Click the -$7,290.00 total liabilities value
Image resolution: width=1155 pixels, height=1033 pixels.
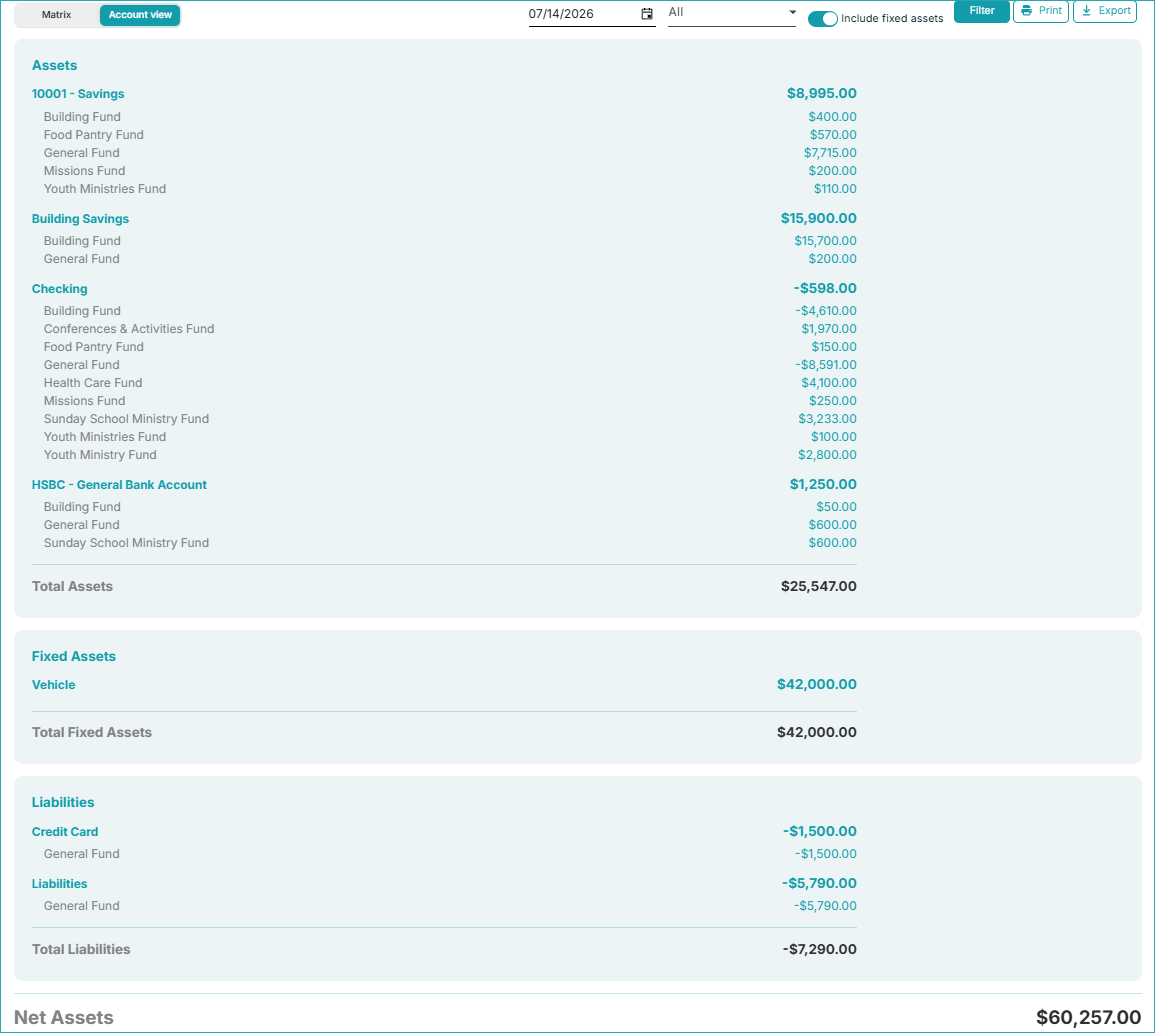[x=819, y=949]
